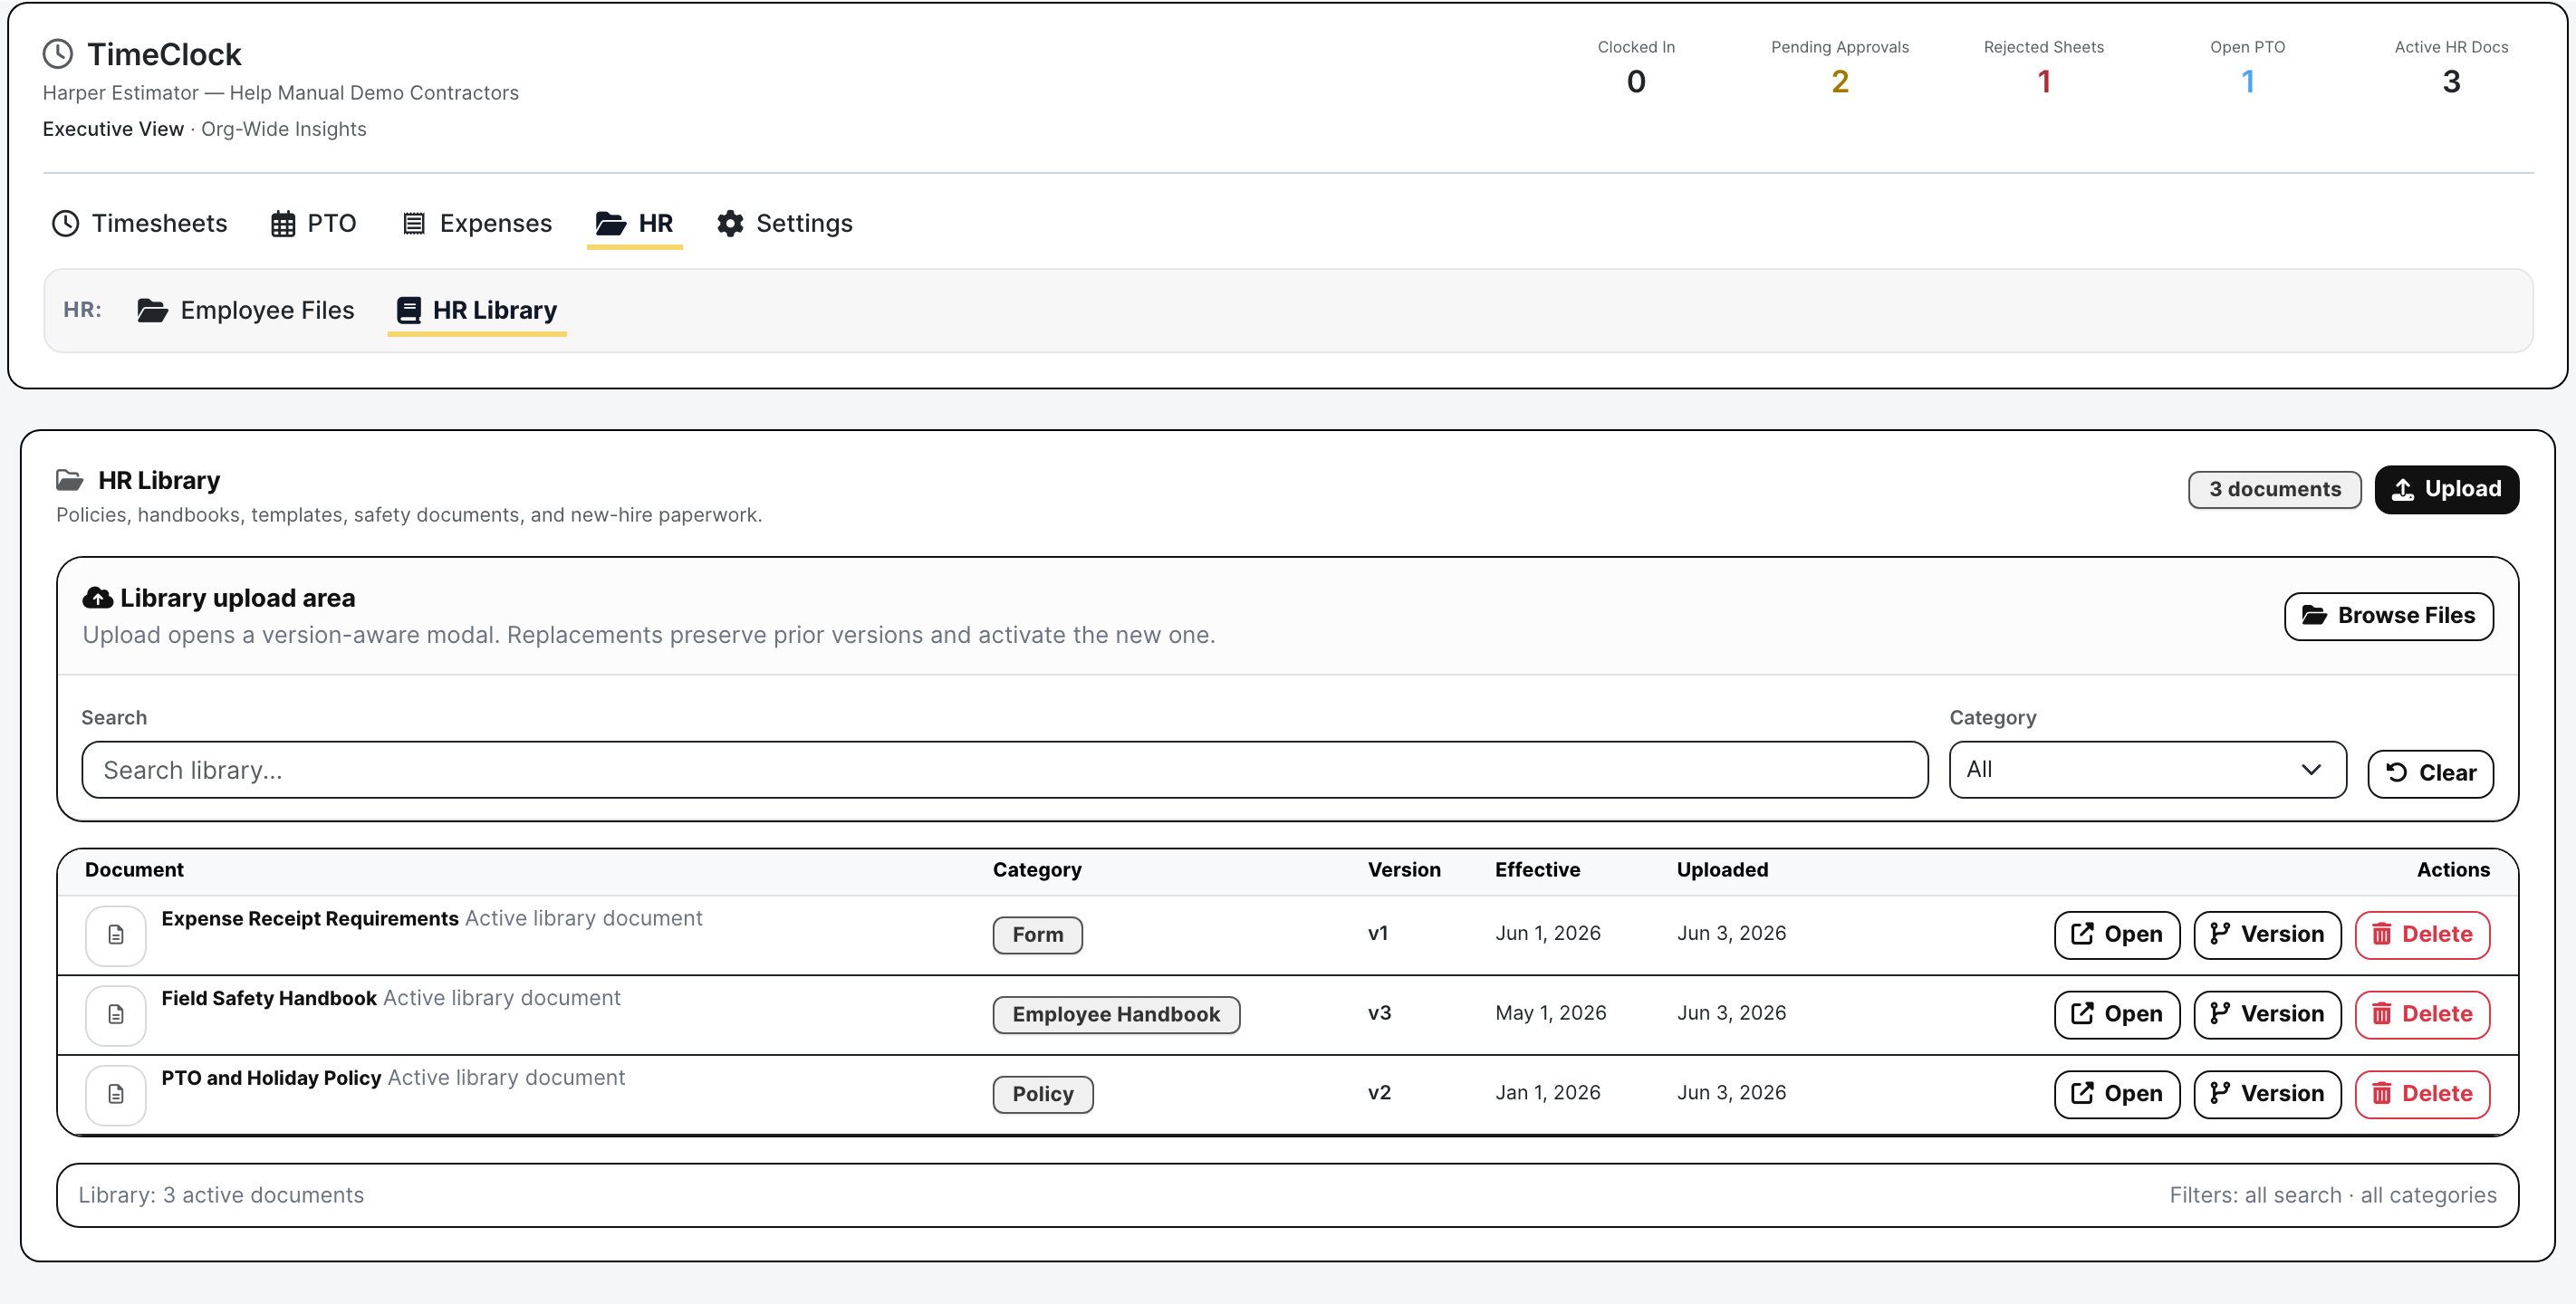2576x1304 pixels.
Task: Click the Active HR Docs count
Action: point(2451,82)
